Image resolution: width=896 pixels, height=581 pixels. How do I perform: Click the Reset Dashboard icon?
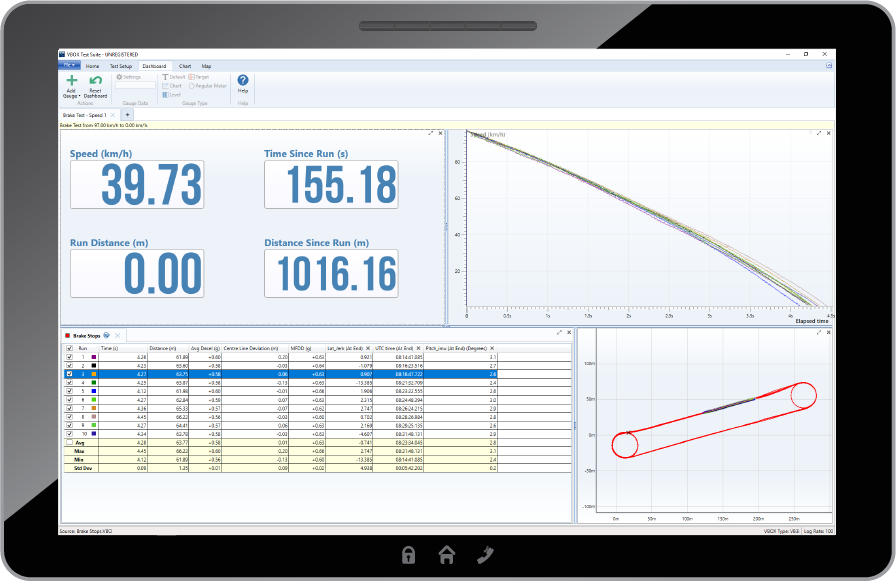coord(95,80)
